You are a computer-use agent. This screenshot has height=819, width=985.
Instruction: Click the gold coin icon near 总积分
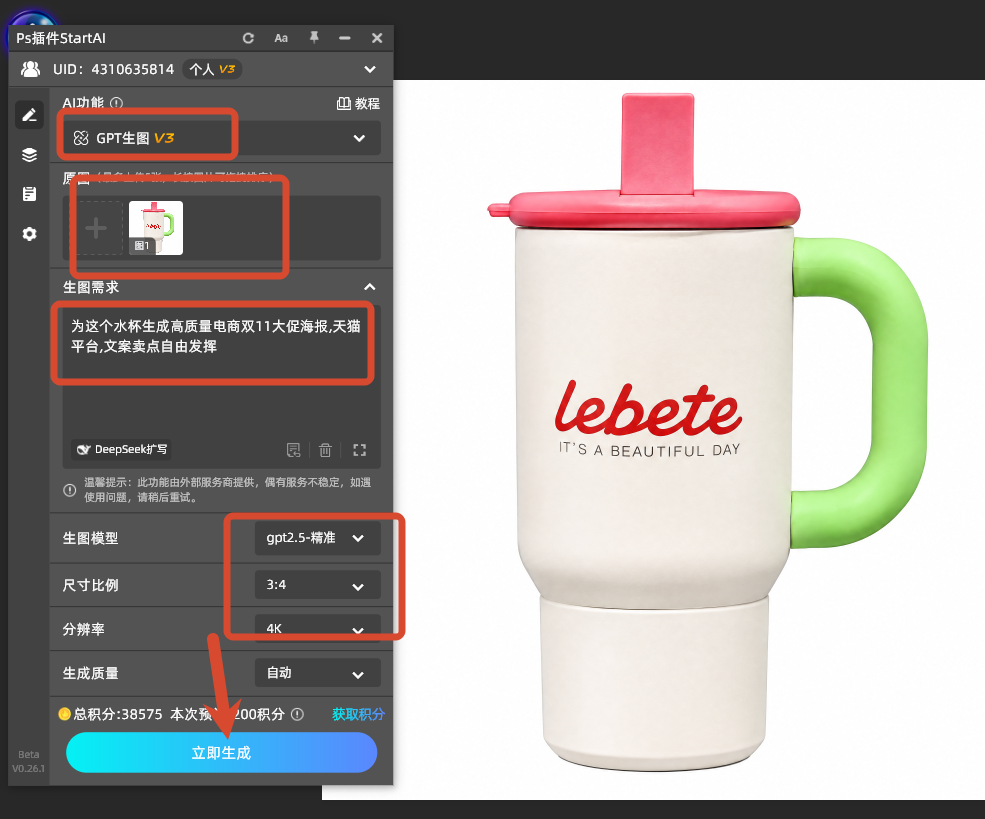pos(64,713)
